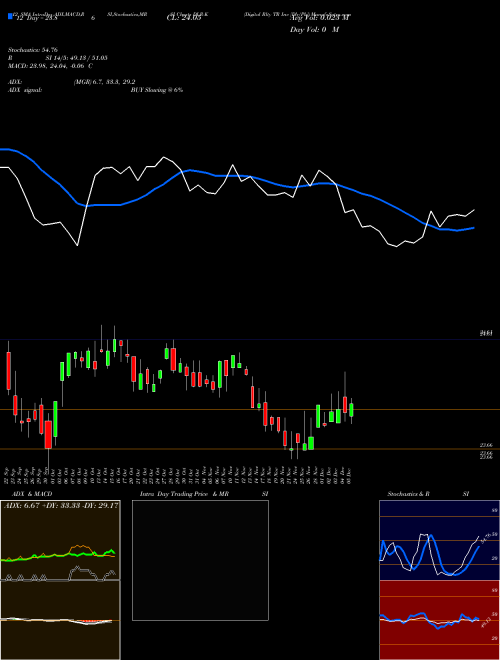This screenshot has height=660, width=500.
Task: Select the 'CL: 24.05' closing price text
Action: coord(184,18)
